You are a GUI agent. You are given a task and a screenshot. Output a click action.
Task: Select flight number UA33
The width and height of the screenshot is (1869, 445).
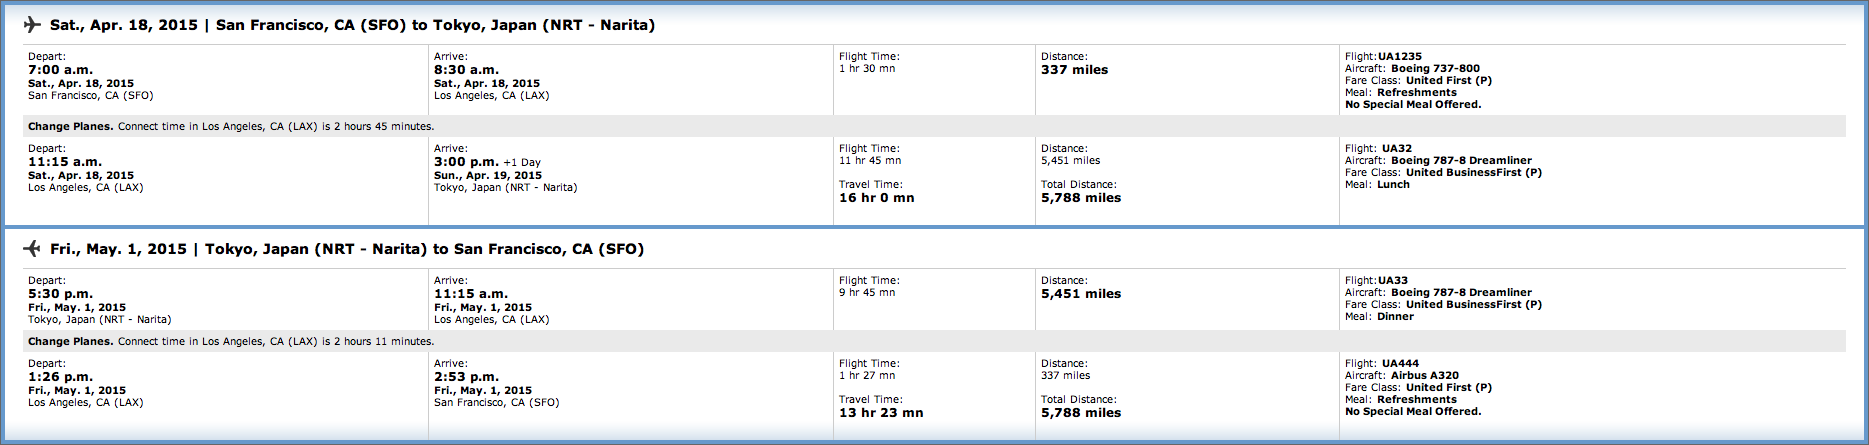[1393, 281]
